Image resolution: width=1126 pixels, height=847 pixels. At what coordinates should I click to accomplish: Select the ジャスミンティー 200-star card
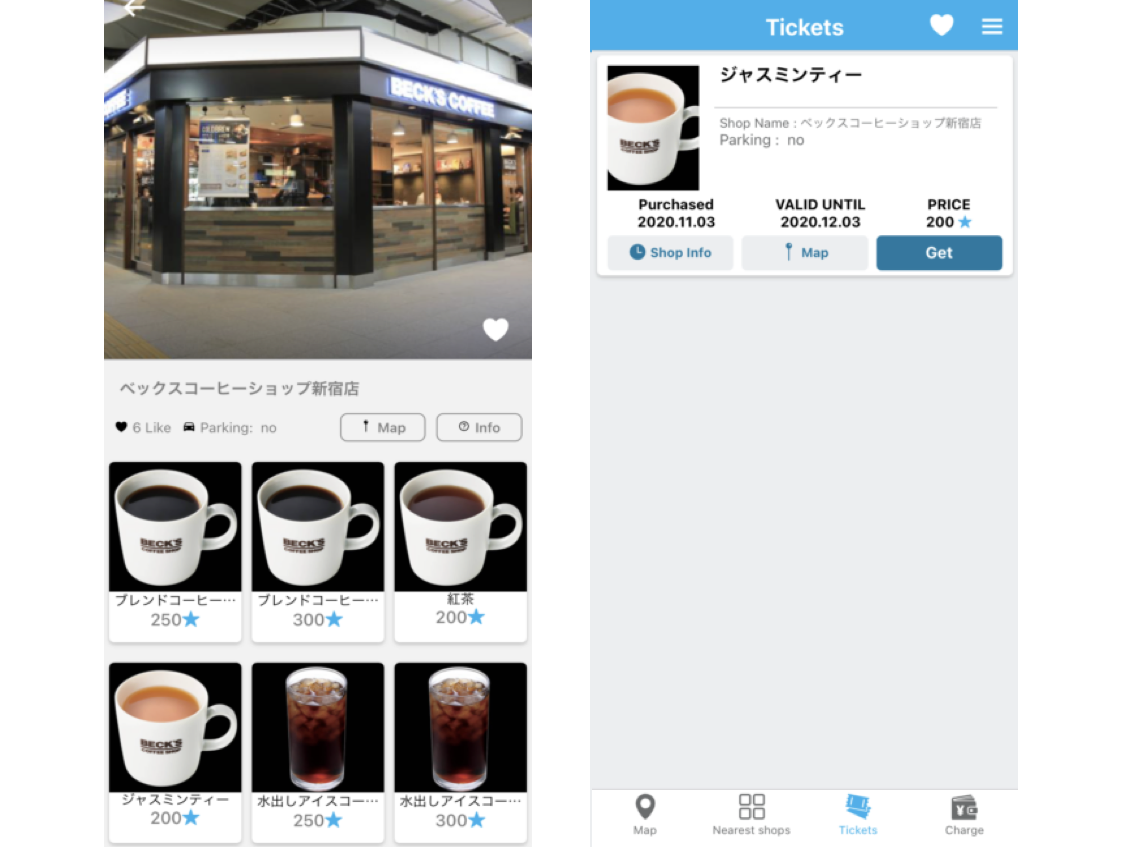[x=175, y=751]
